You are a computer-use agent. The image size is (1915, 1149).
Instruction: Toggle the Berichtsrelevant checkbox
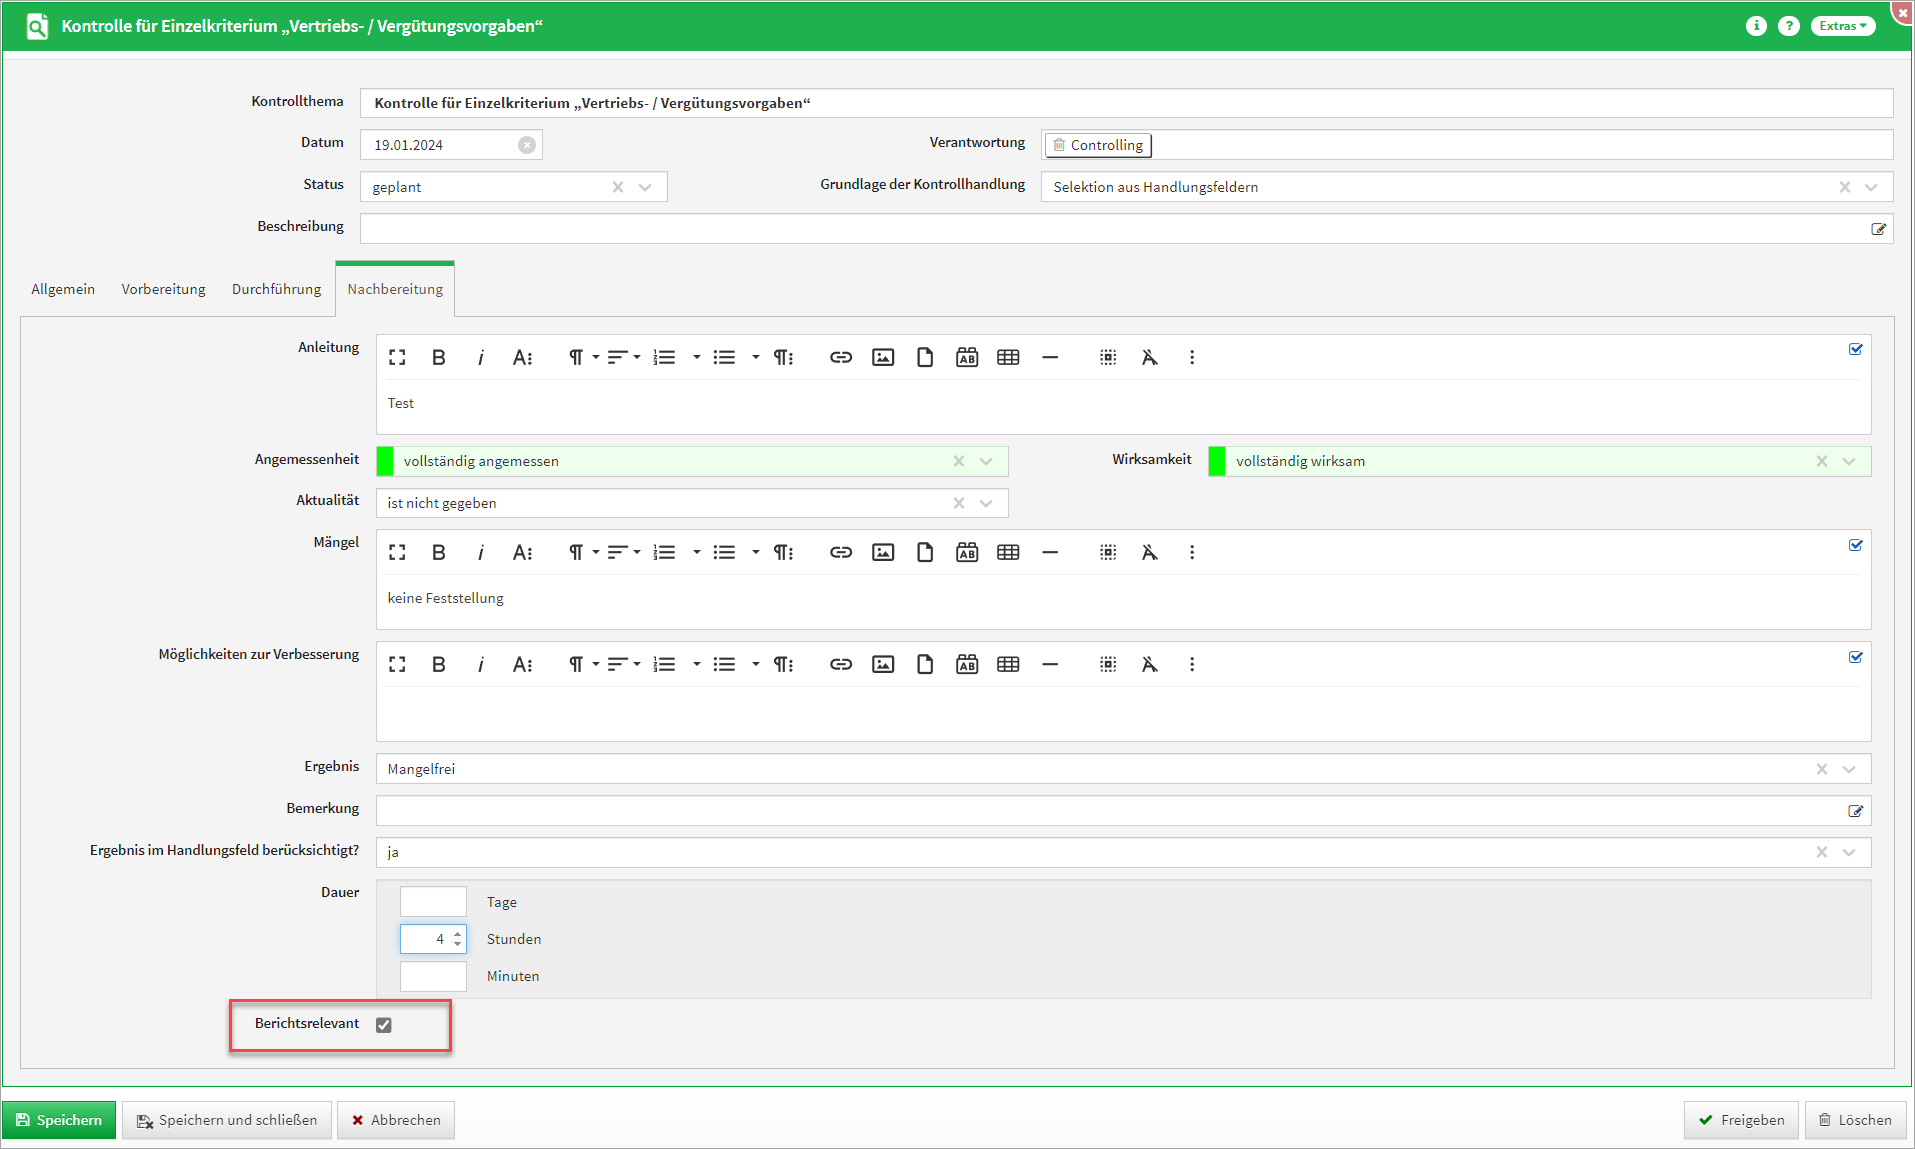pos(384,1025)
